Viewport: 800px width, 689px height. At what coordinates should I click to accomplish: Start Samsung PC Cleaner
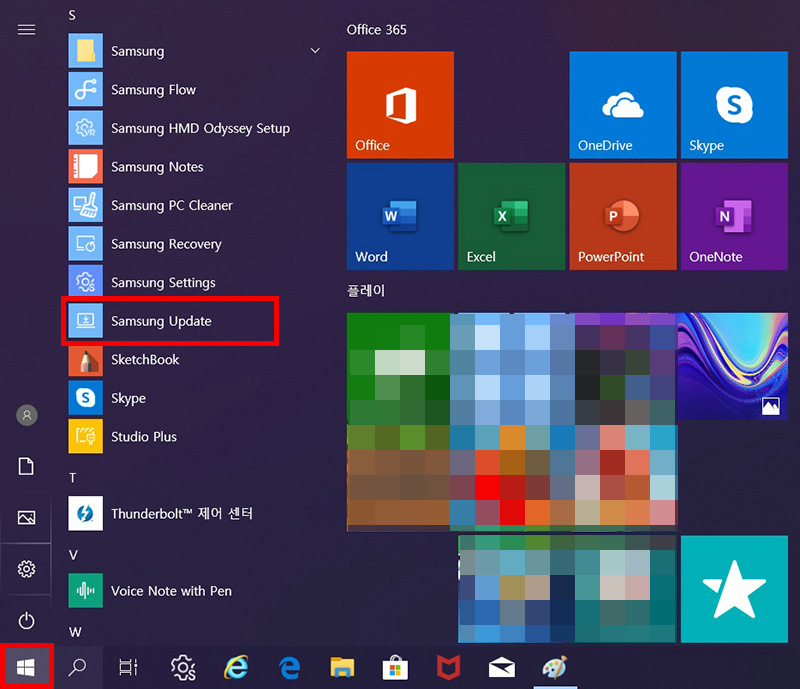[194, 205]
